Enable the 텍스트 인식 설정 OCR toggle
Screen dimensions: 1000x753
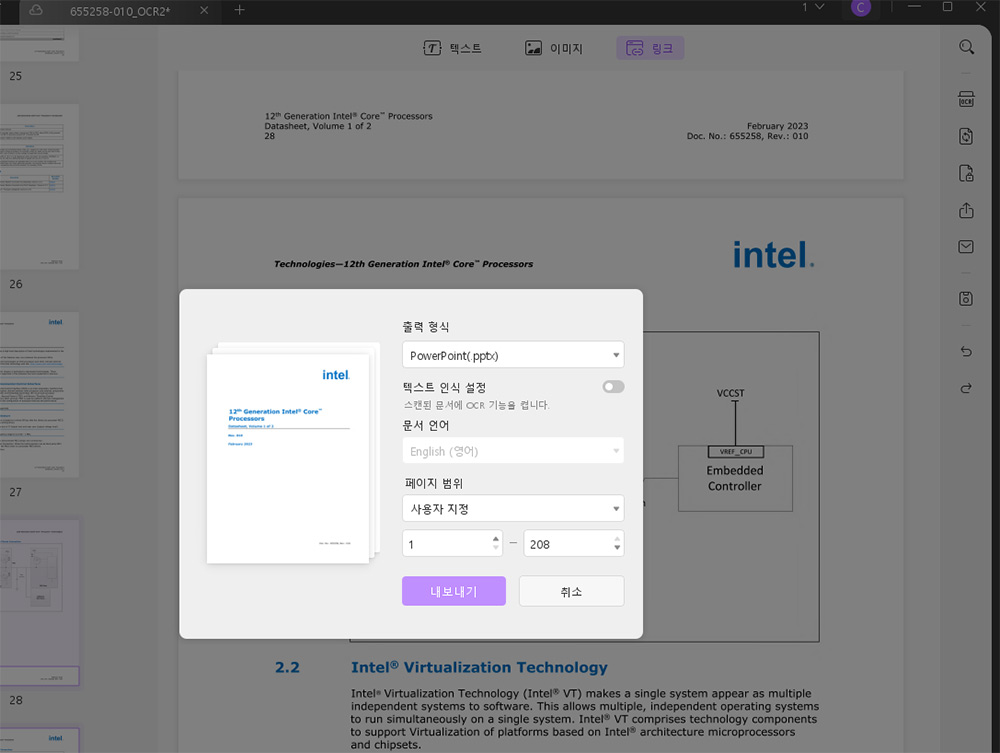pos(614,387)
